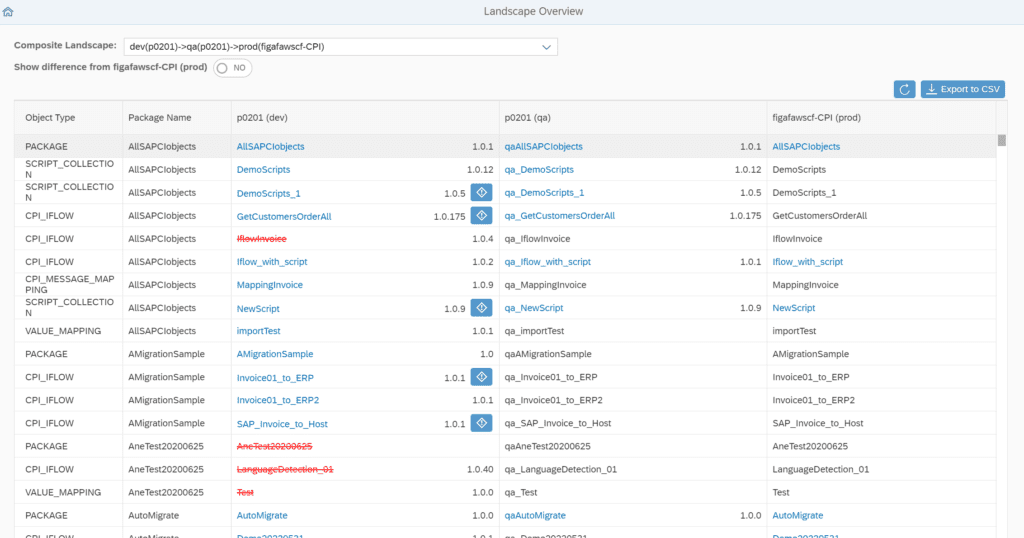1024x538 pixels.
Task: Select qaAneTest20200625 cell text
Action: (x=547, y=446)
